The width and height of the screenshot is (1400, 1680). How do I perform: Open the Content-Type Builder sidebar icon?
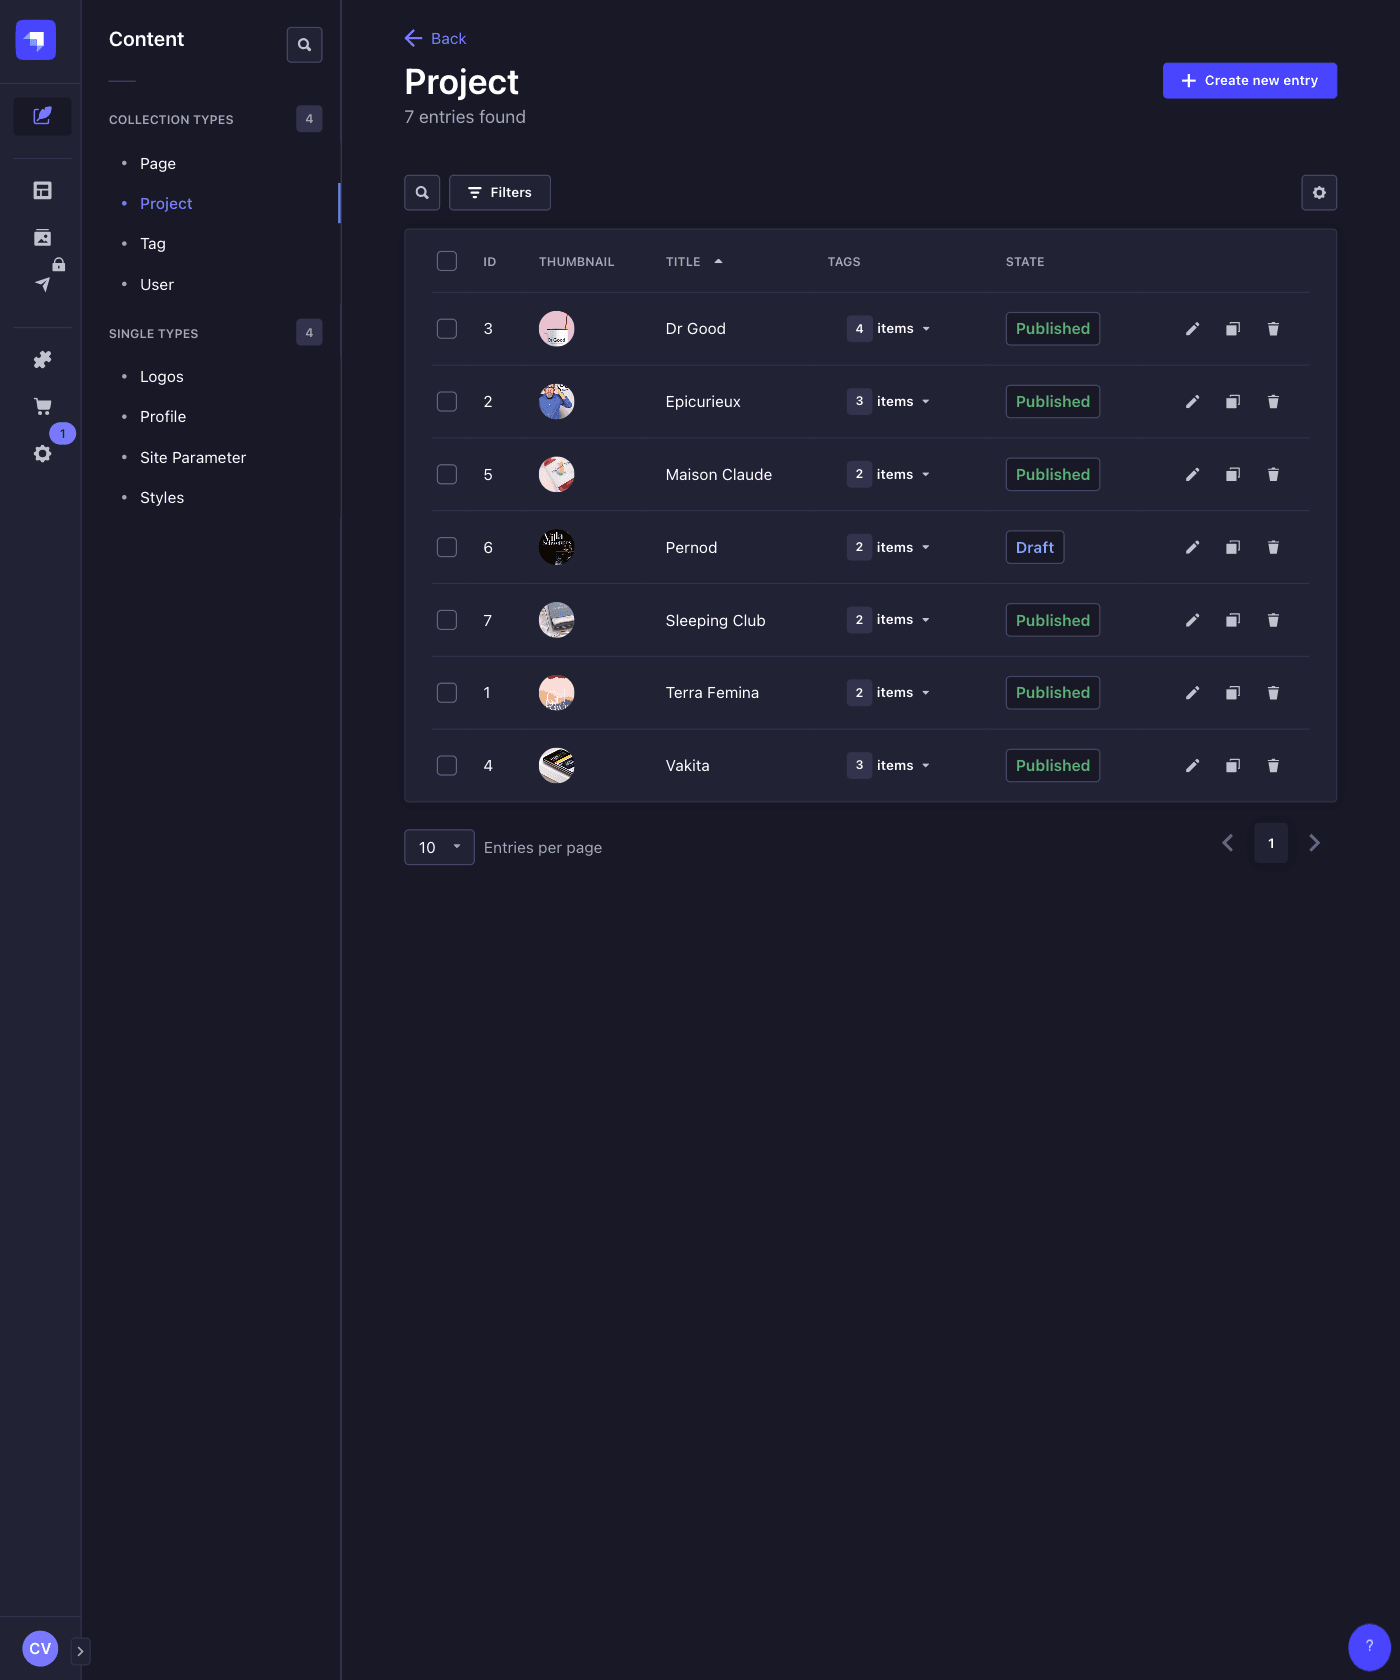(x=42, y=191)
